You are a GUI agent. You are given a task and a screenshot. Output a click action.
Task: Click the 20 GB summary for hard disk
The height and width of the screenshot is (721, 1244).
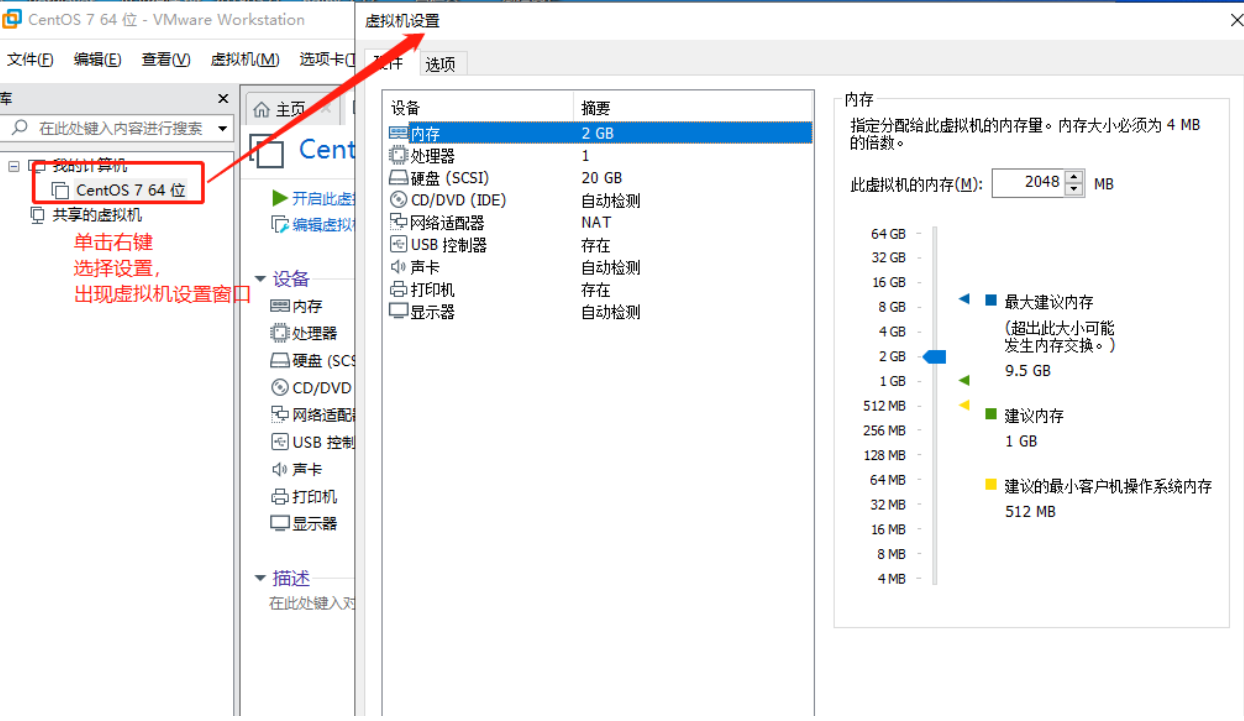click(601, 178)
